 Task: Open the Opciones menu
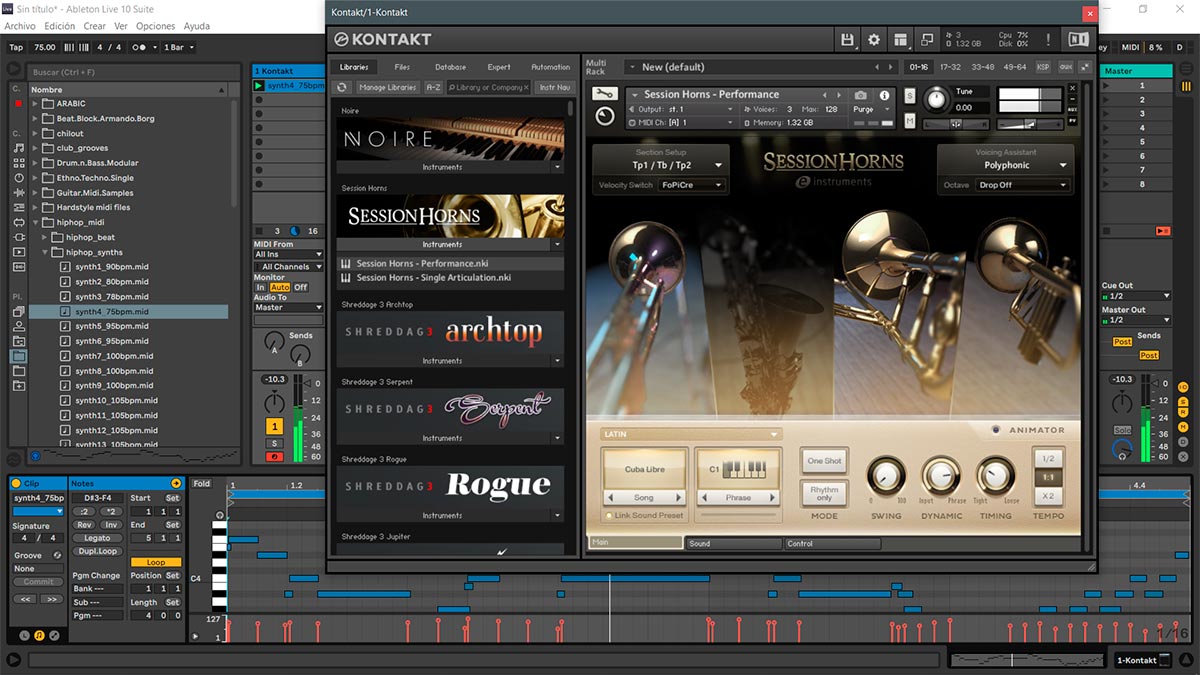point(155,26)
